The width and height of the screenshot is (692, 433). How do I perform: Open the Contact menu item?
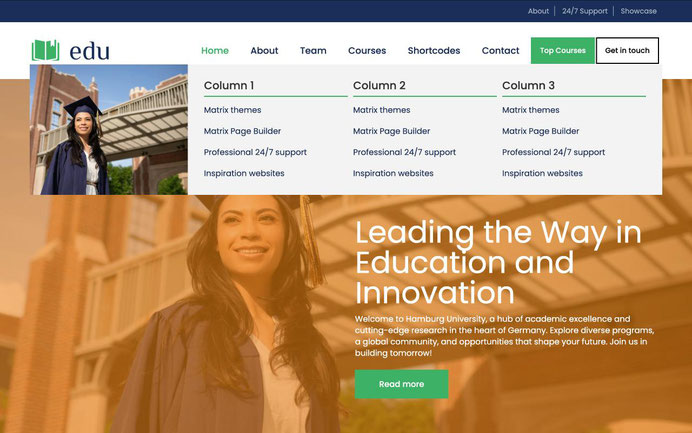[x=500, y=51]
